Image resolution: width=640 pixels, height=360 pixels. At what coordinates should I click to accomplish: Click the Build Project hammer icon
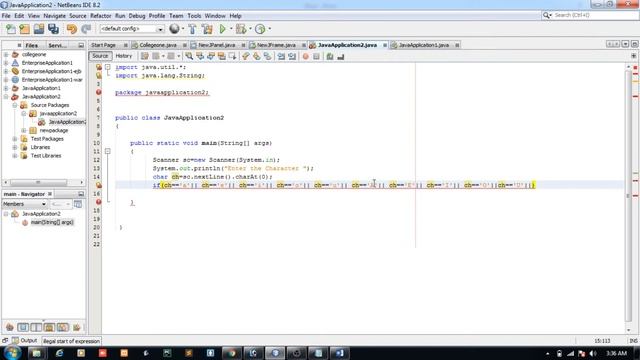pos(192,29)
